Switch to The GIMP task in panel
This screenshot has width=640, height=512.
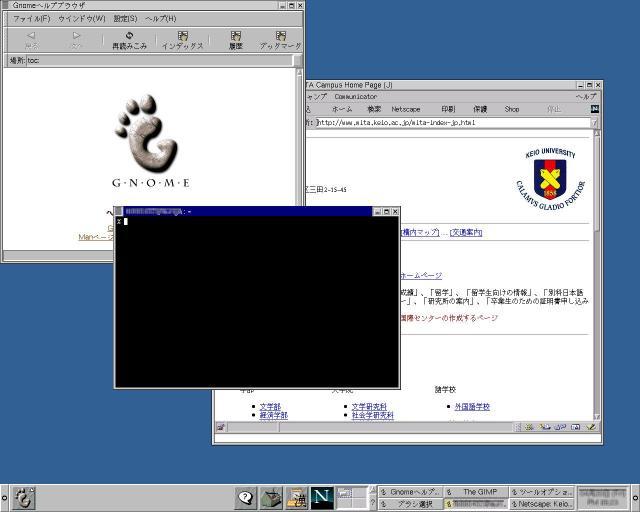point(476,492)
